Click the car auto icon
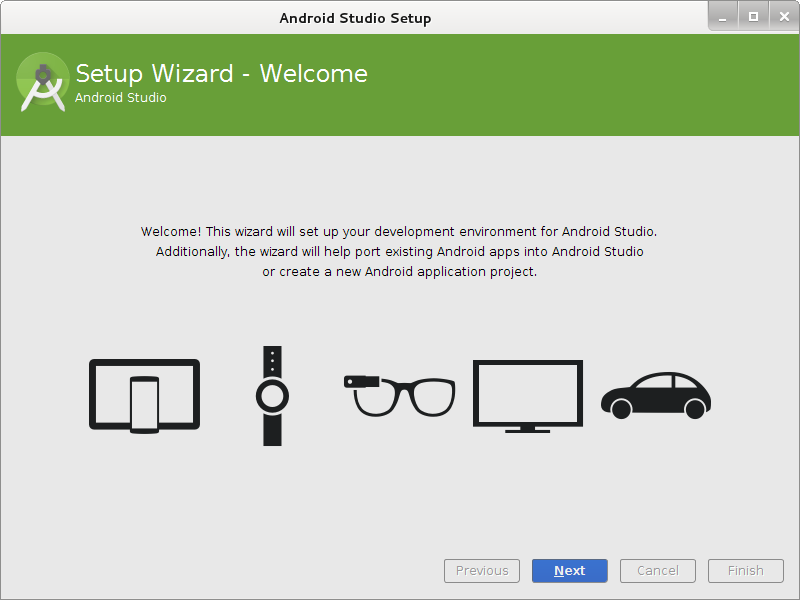Viewport: 800px width, 600px height. 656,395
